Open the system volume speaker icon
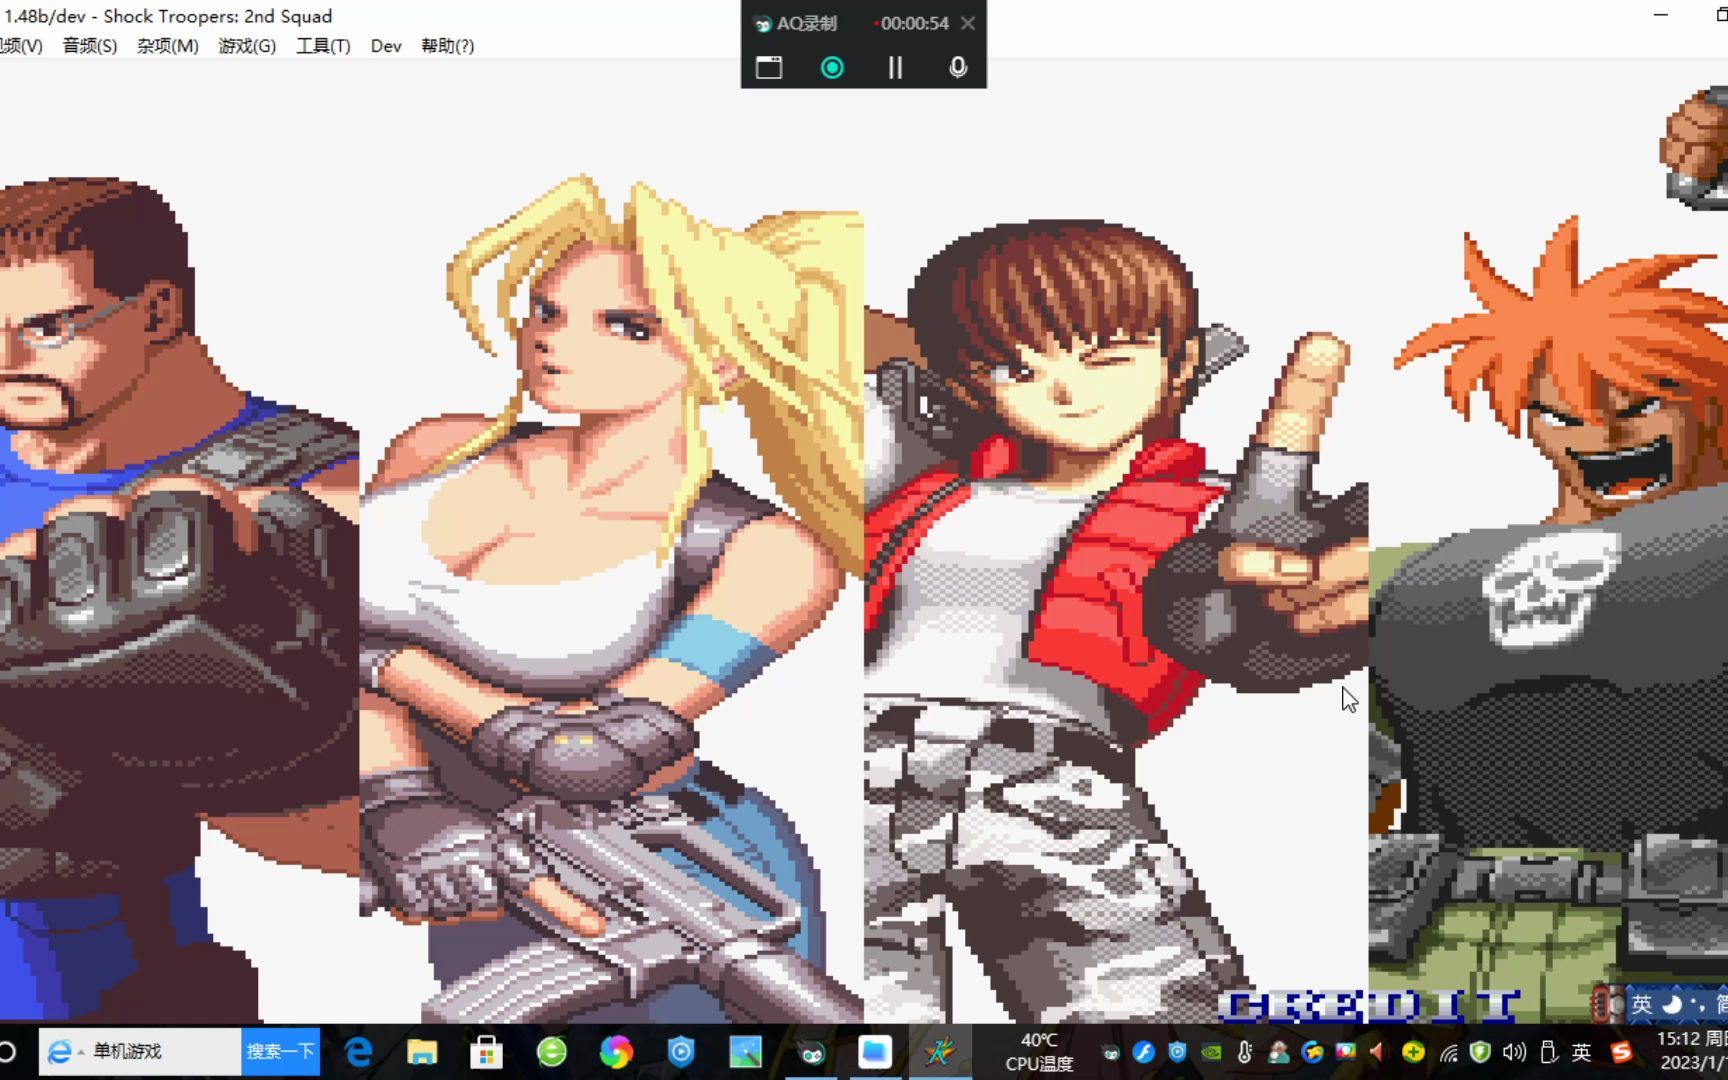This screenshot has height=1080, width=1728. point(1514,1052)
